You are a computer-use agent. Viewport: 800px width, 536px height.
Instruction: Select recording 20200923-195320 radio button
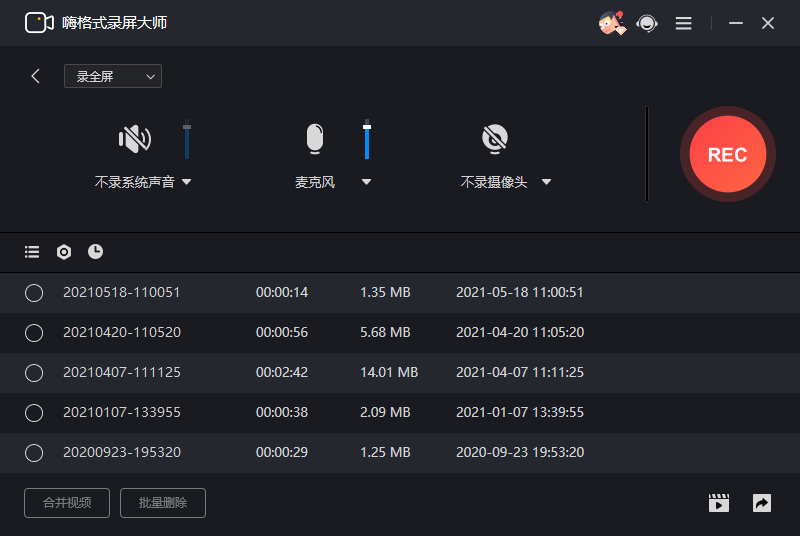34,453
